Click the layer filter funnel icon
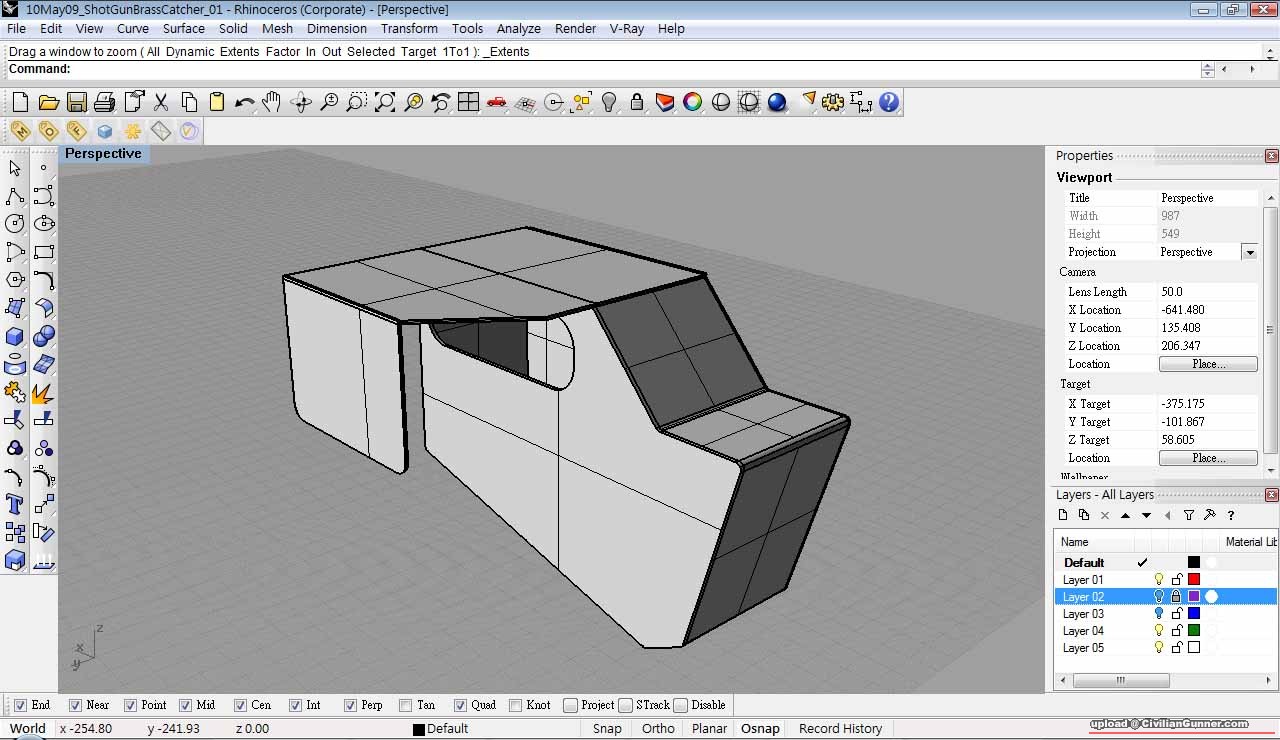The width and height of the screenshot is (1280, 740). click(x=1189, y=515)
